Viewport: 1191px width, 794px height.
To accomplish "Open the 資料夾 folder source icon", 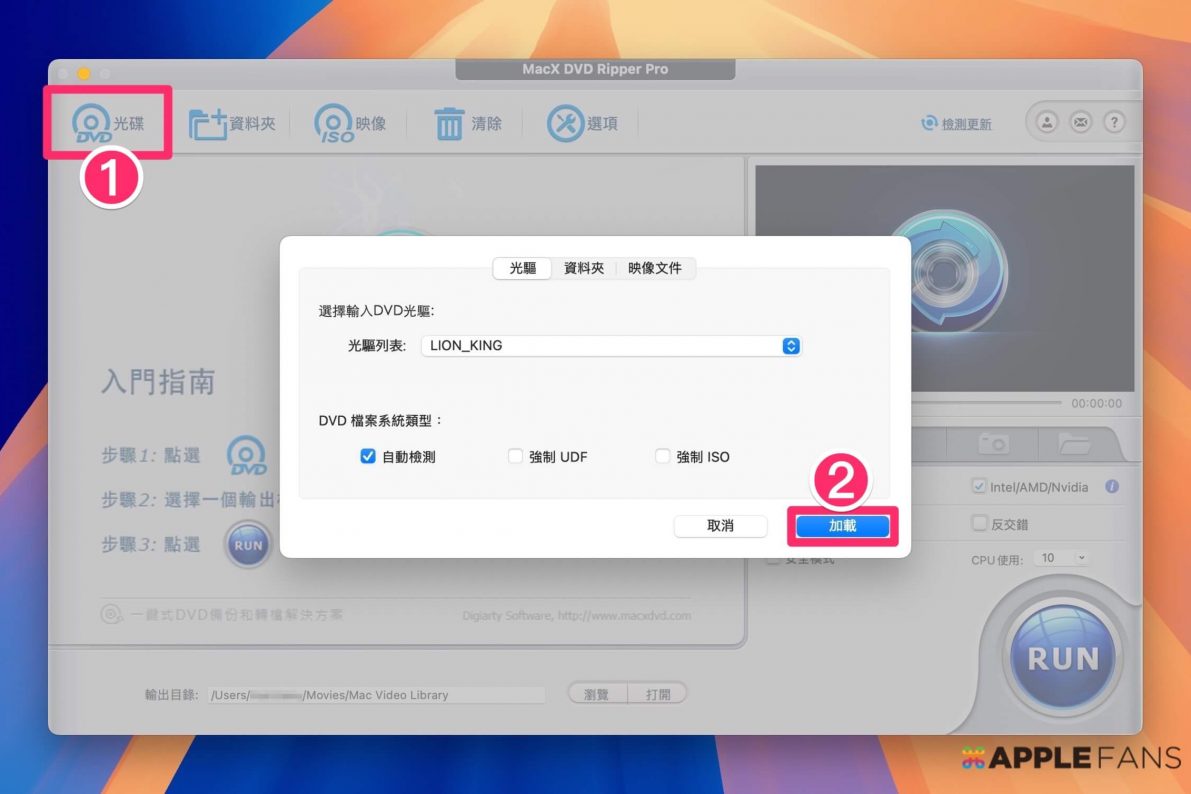I will click(x=209, y=125).
